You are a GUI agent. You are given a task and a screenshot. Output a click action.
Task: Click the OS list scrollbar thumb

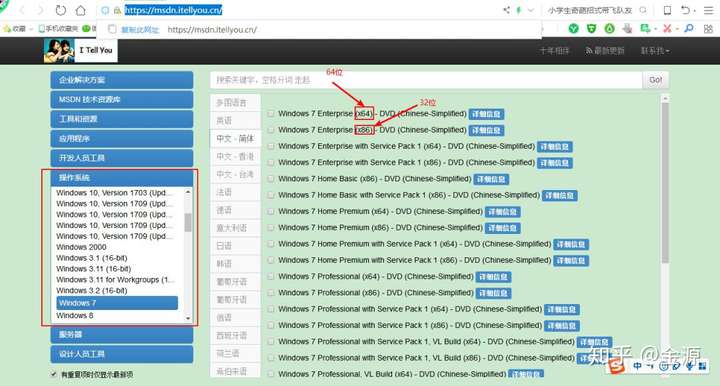[x=188, y=223]
